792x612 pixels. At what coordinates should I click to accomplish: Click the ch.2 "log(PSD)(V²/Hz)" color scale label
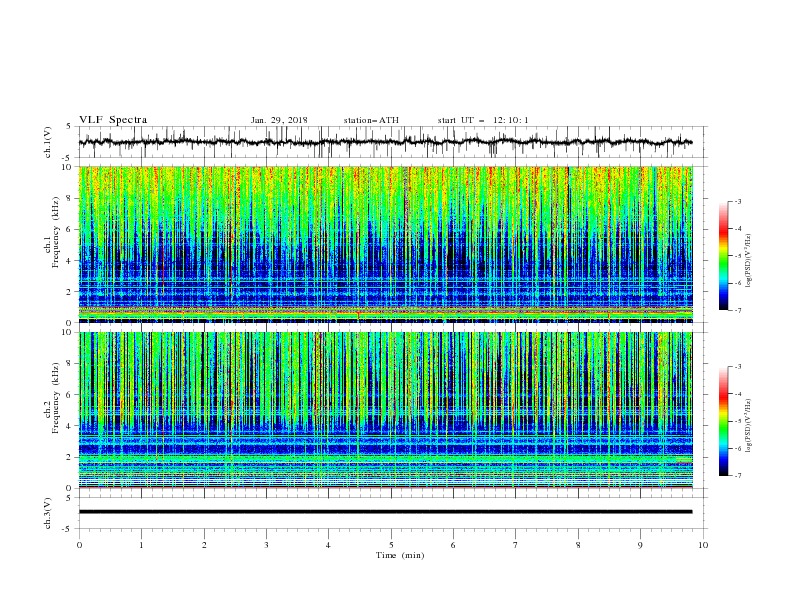(749, 426)
